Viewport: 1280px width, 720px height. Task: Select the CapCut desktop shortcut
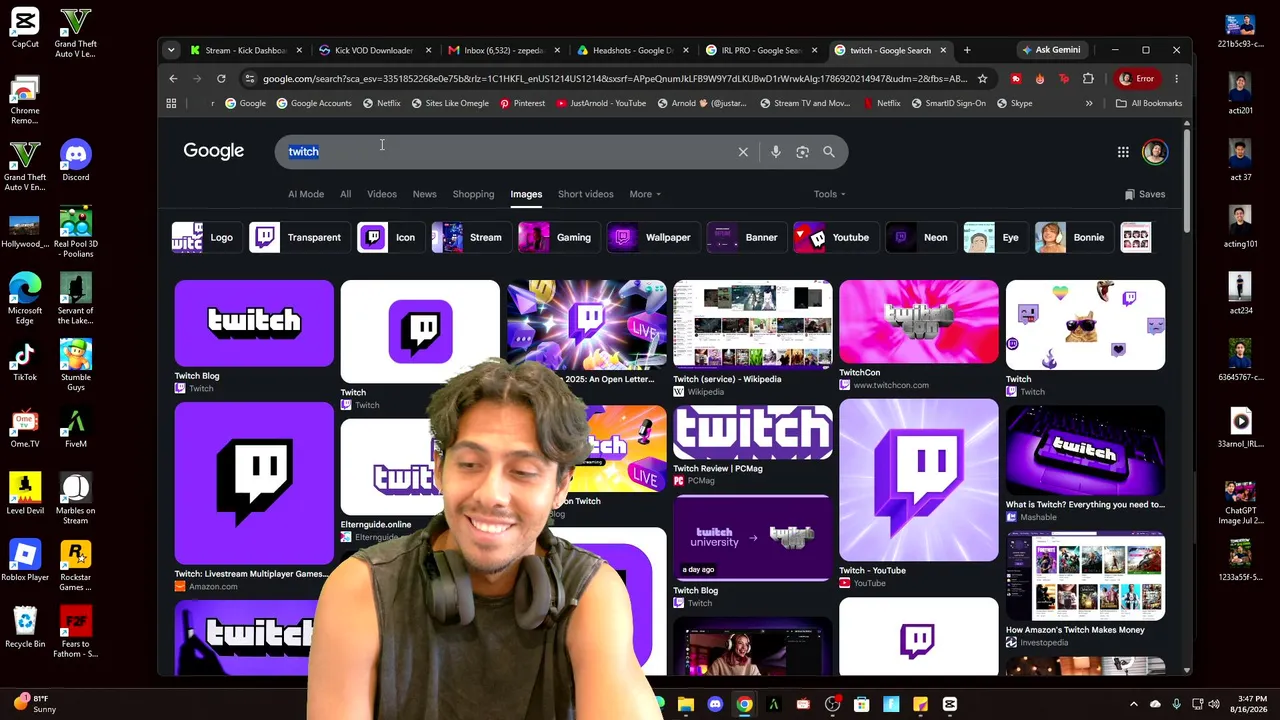point(25,28)
